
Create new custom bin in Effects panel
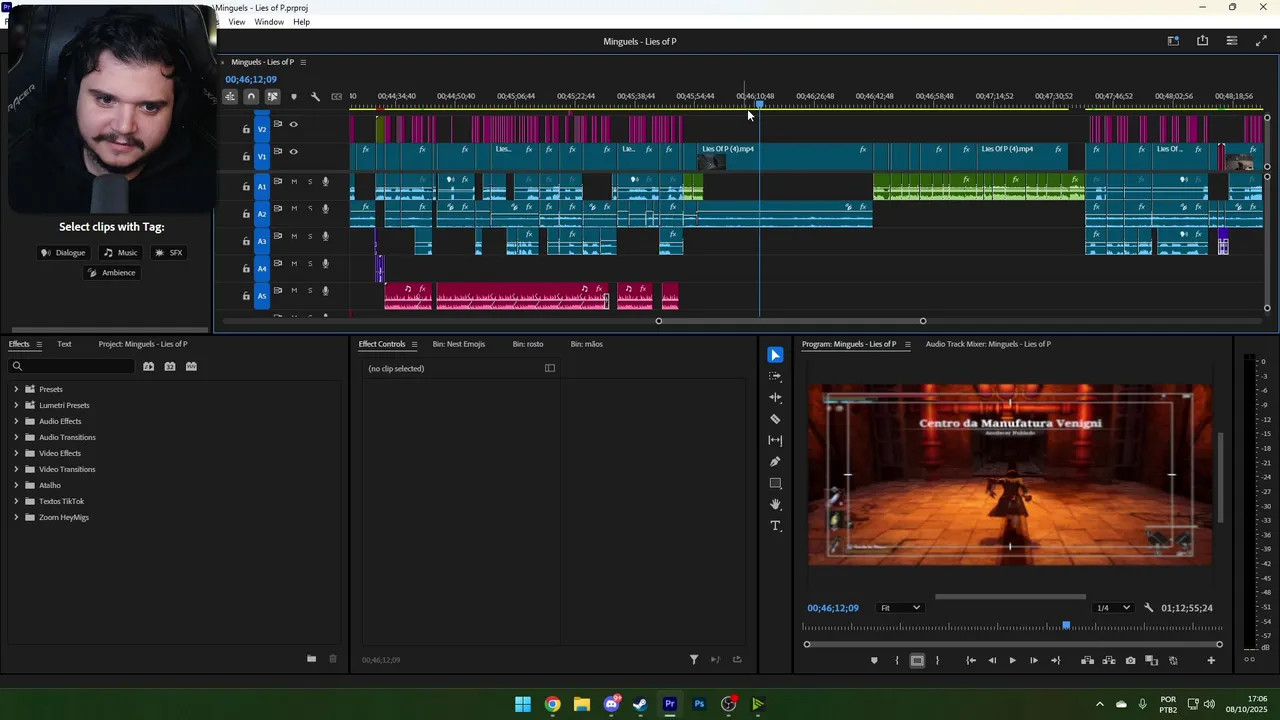(311, 659)
